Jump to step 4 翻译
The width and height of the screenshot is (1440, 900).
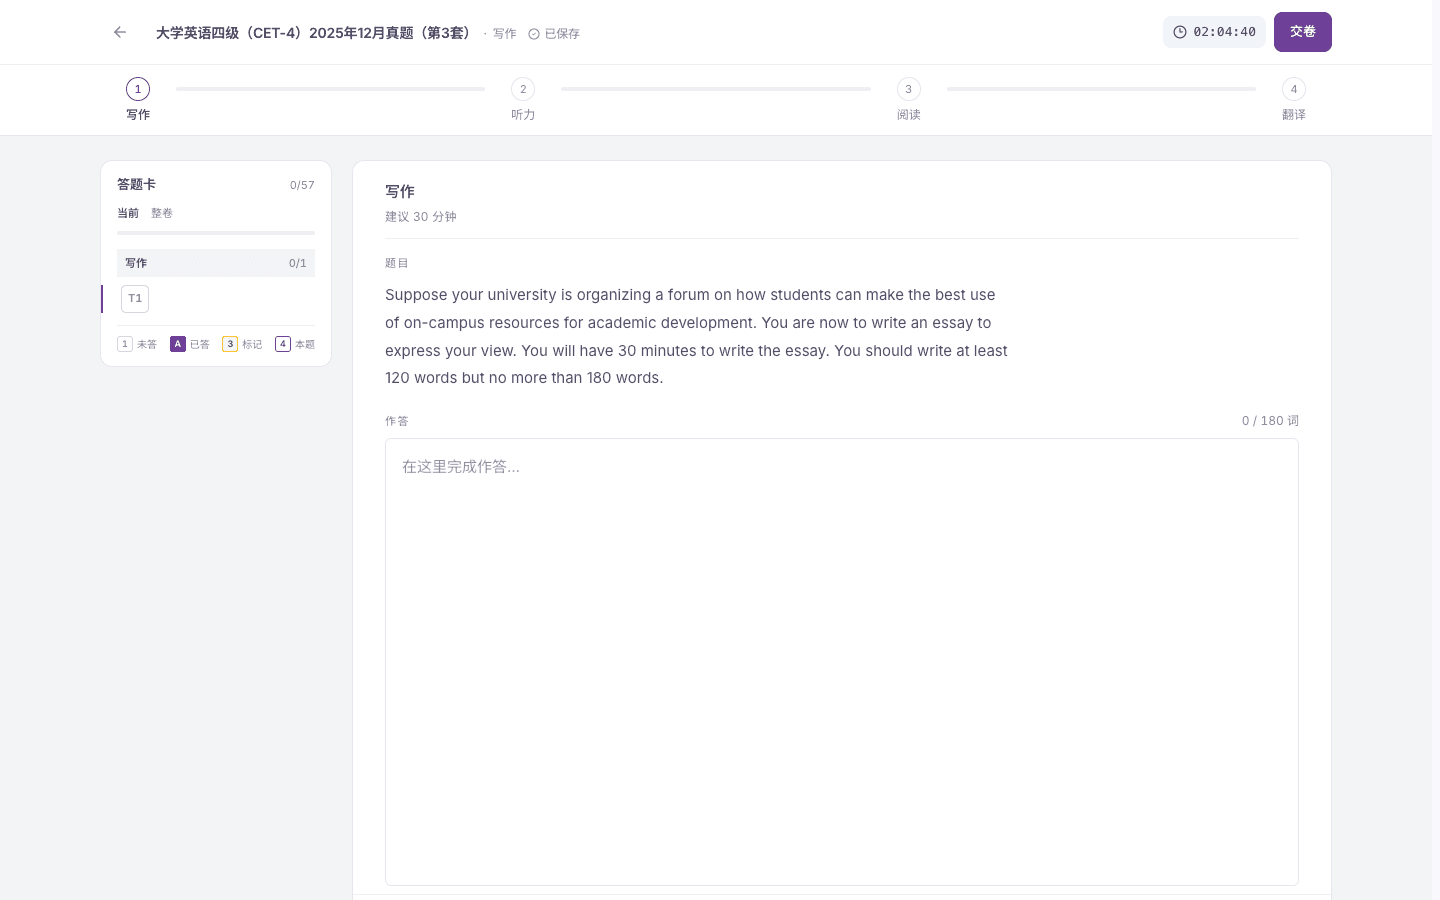point(1294,100)
